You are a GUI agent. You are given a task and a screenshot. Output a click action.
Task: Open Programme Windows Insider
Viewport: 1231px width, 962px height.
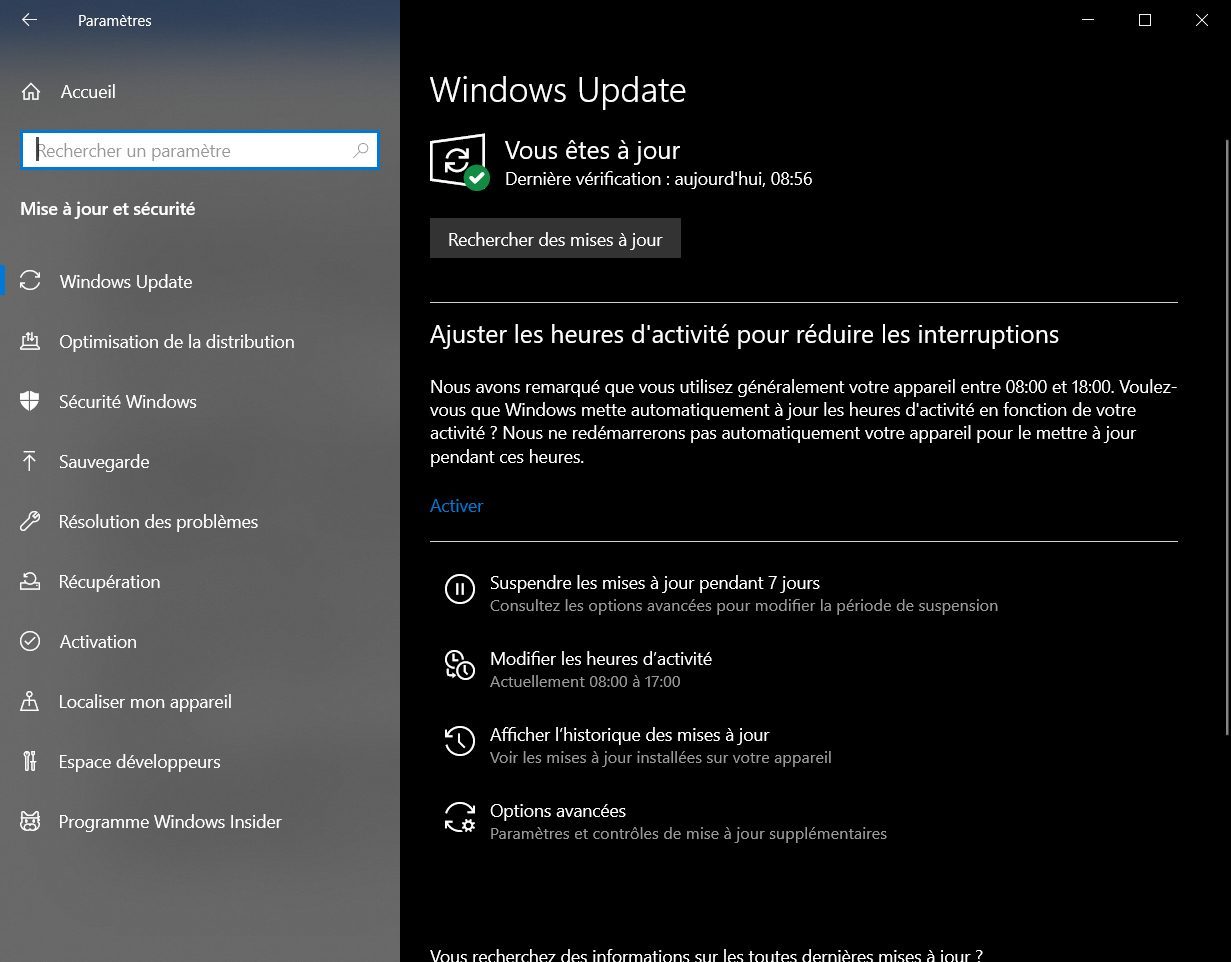coord(200,821)
